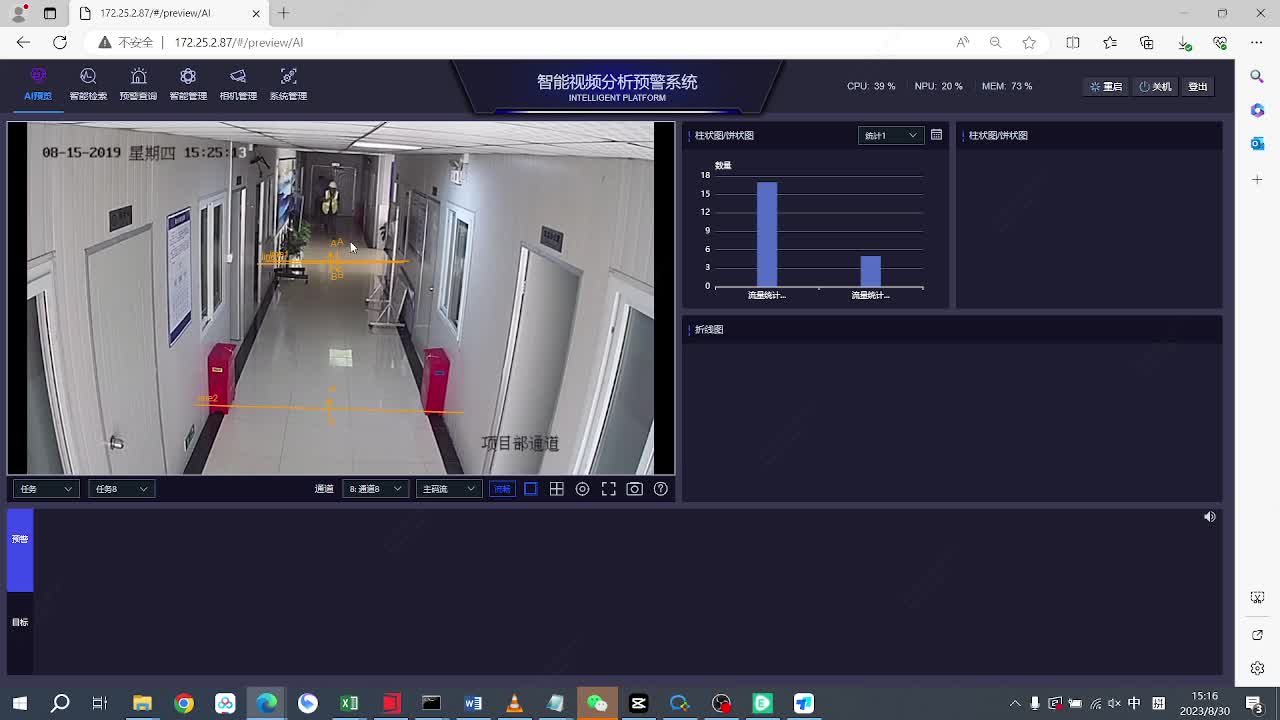Click the help question mark icon
Image resolution: width=1280 pixels, height=720 pixels.
click(660, 489)
